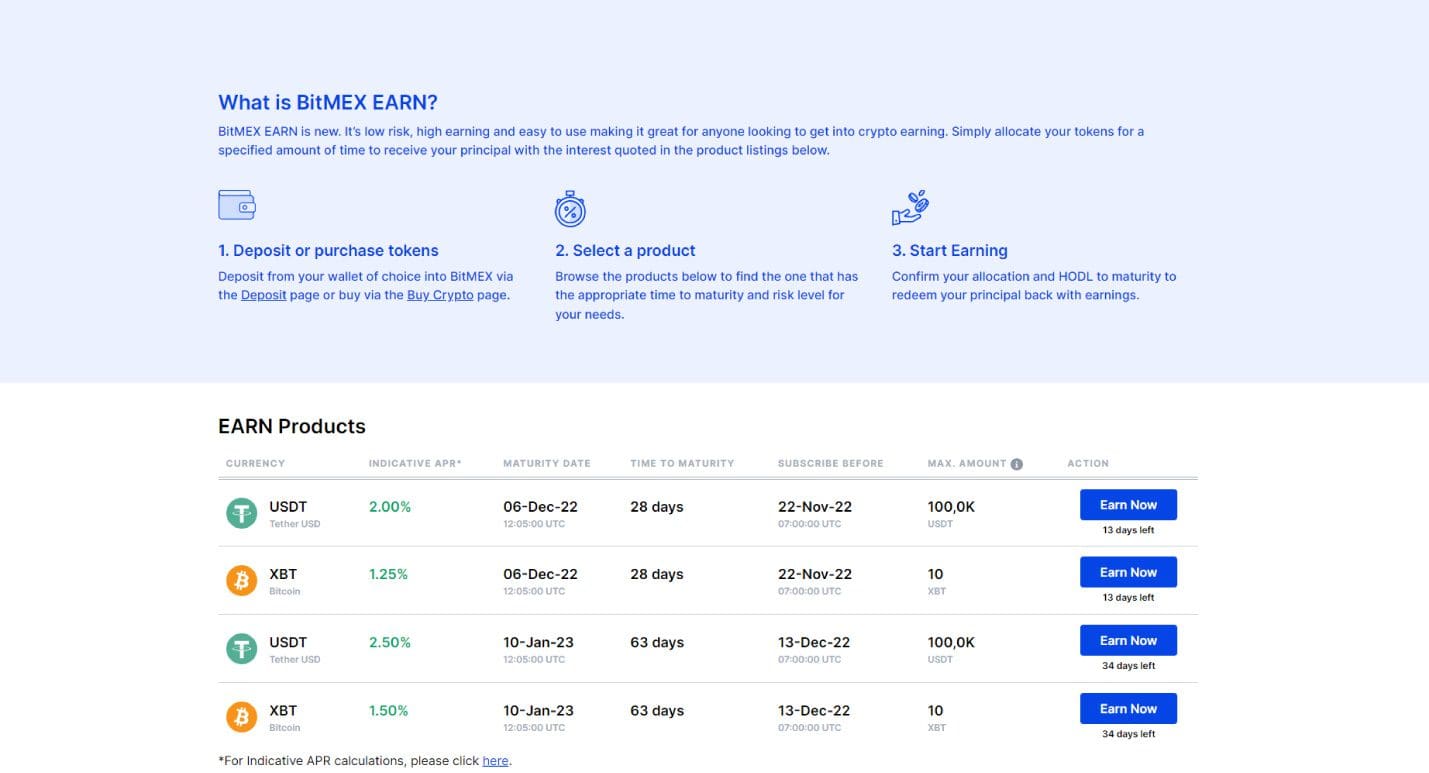Click max amount 10 in XBT 1.50% row
This screenshot has height=773, width=1429.
click(936, 711)
